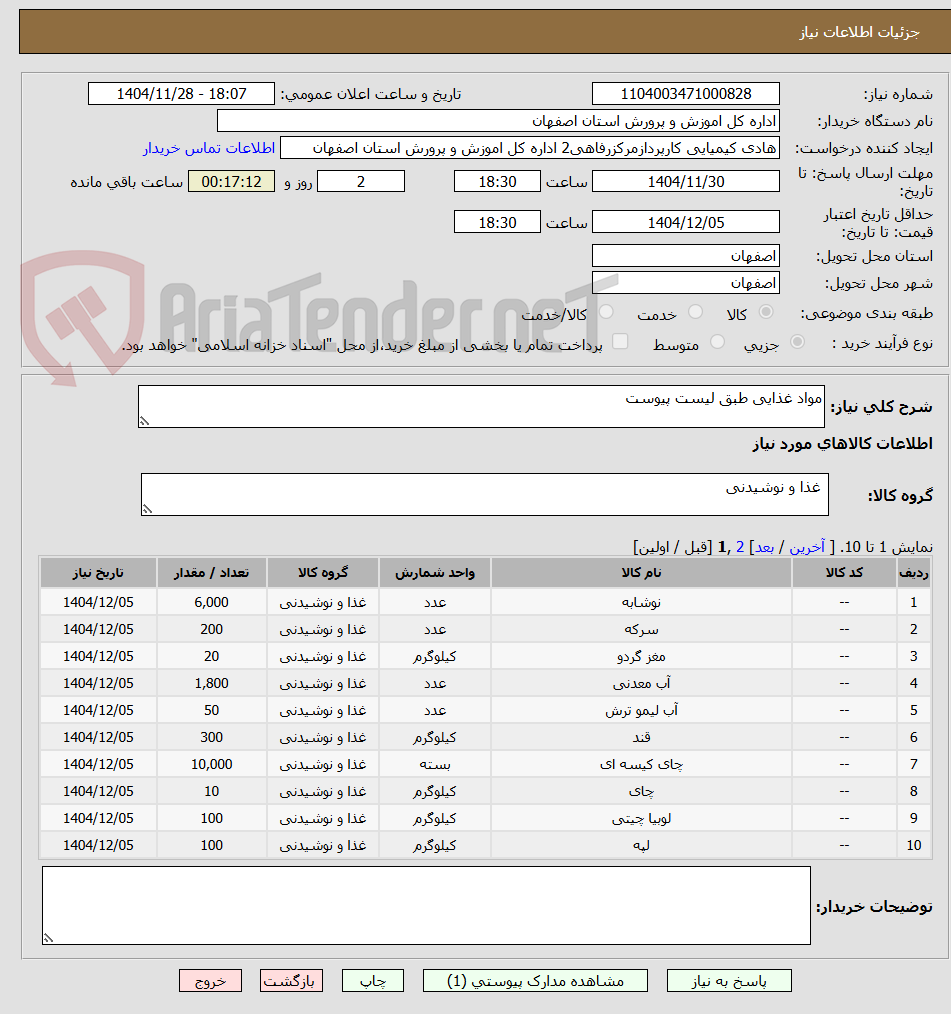Select the آب لیمو ترش item cell

click(641, 711)
